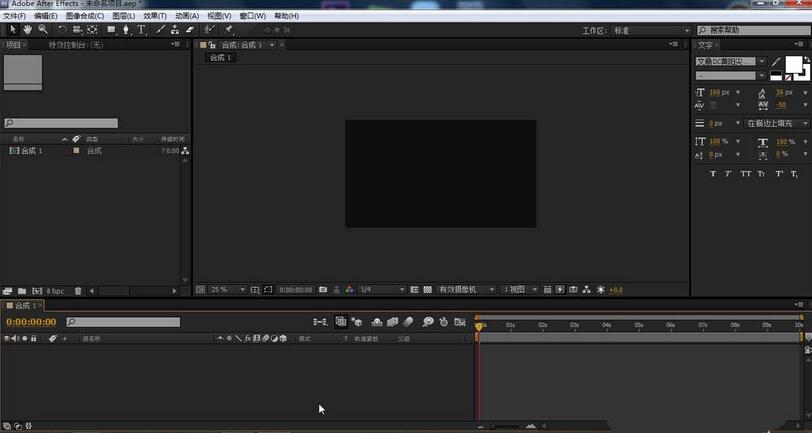Toggle transparency grid icon in viewer
Image resolution: width=812 pixels, height=433 pixels.
tap(427, 290)
